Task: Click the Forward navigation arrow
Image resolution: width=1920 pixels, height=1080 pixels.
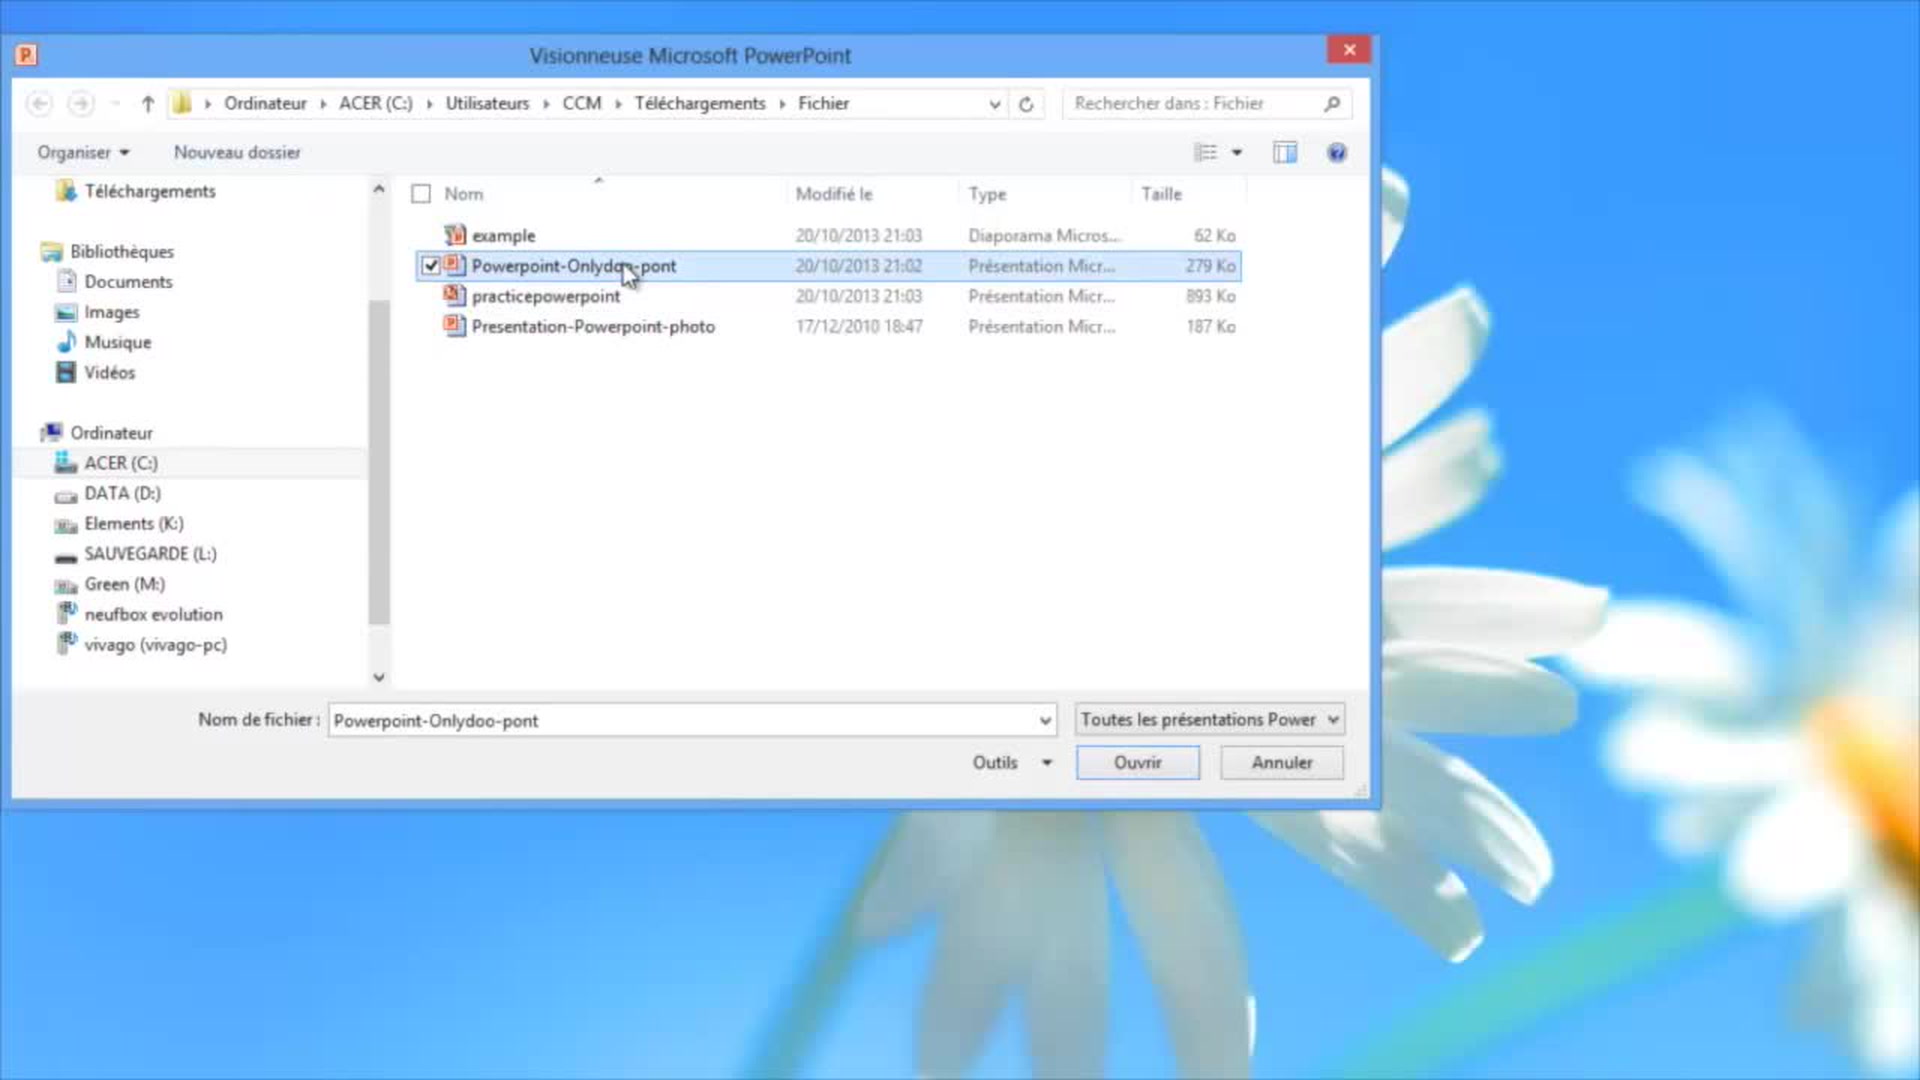Action: [81, 103]
